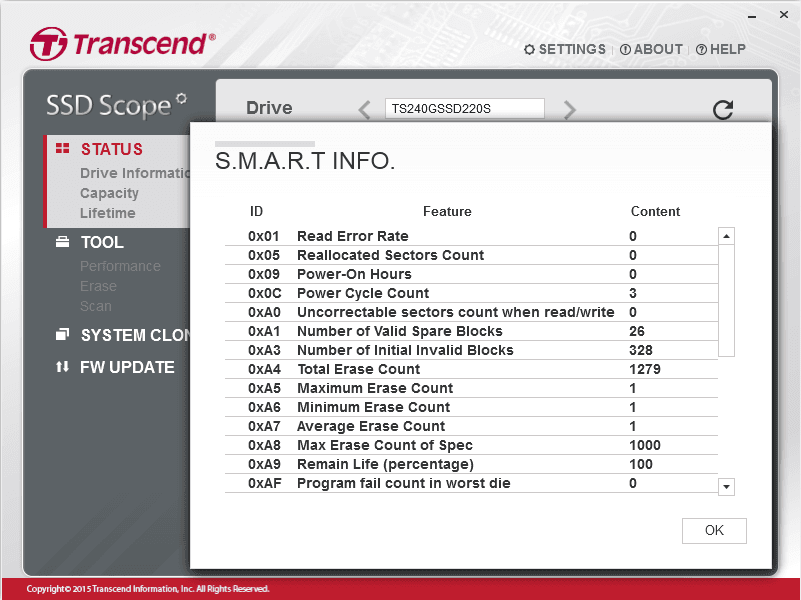The height and width of the screenshot is (600, 801).
Task: Click the Content column header
Action: (x=655, y=211)
